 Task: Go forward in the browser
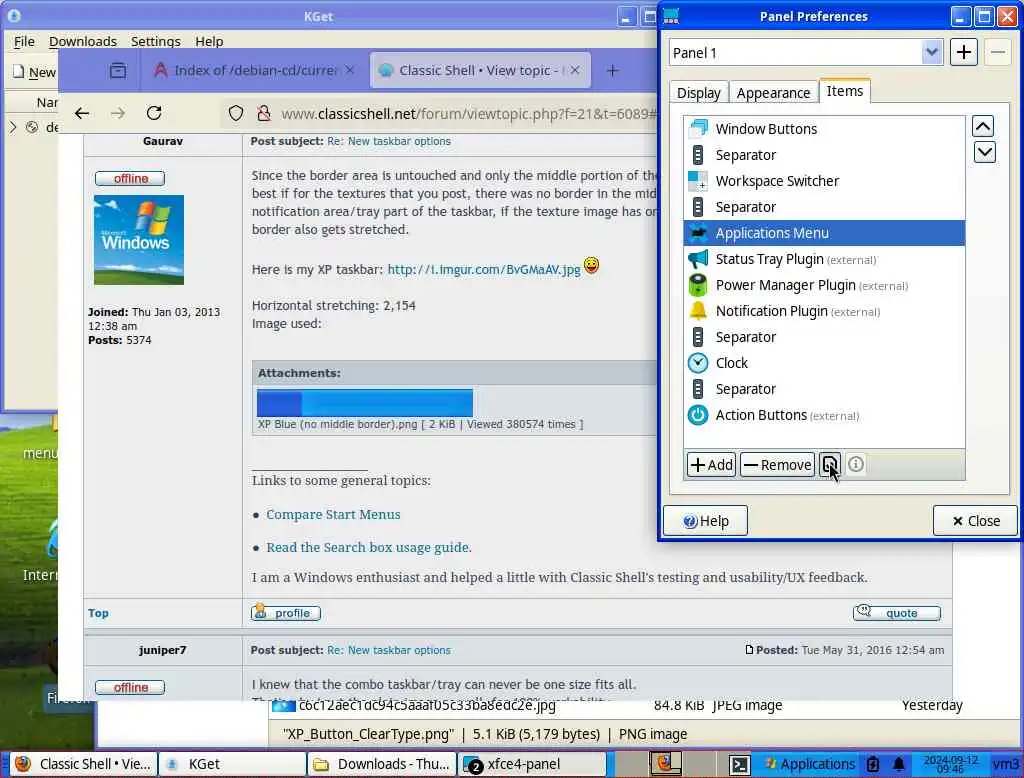pos(118,114)
